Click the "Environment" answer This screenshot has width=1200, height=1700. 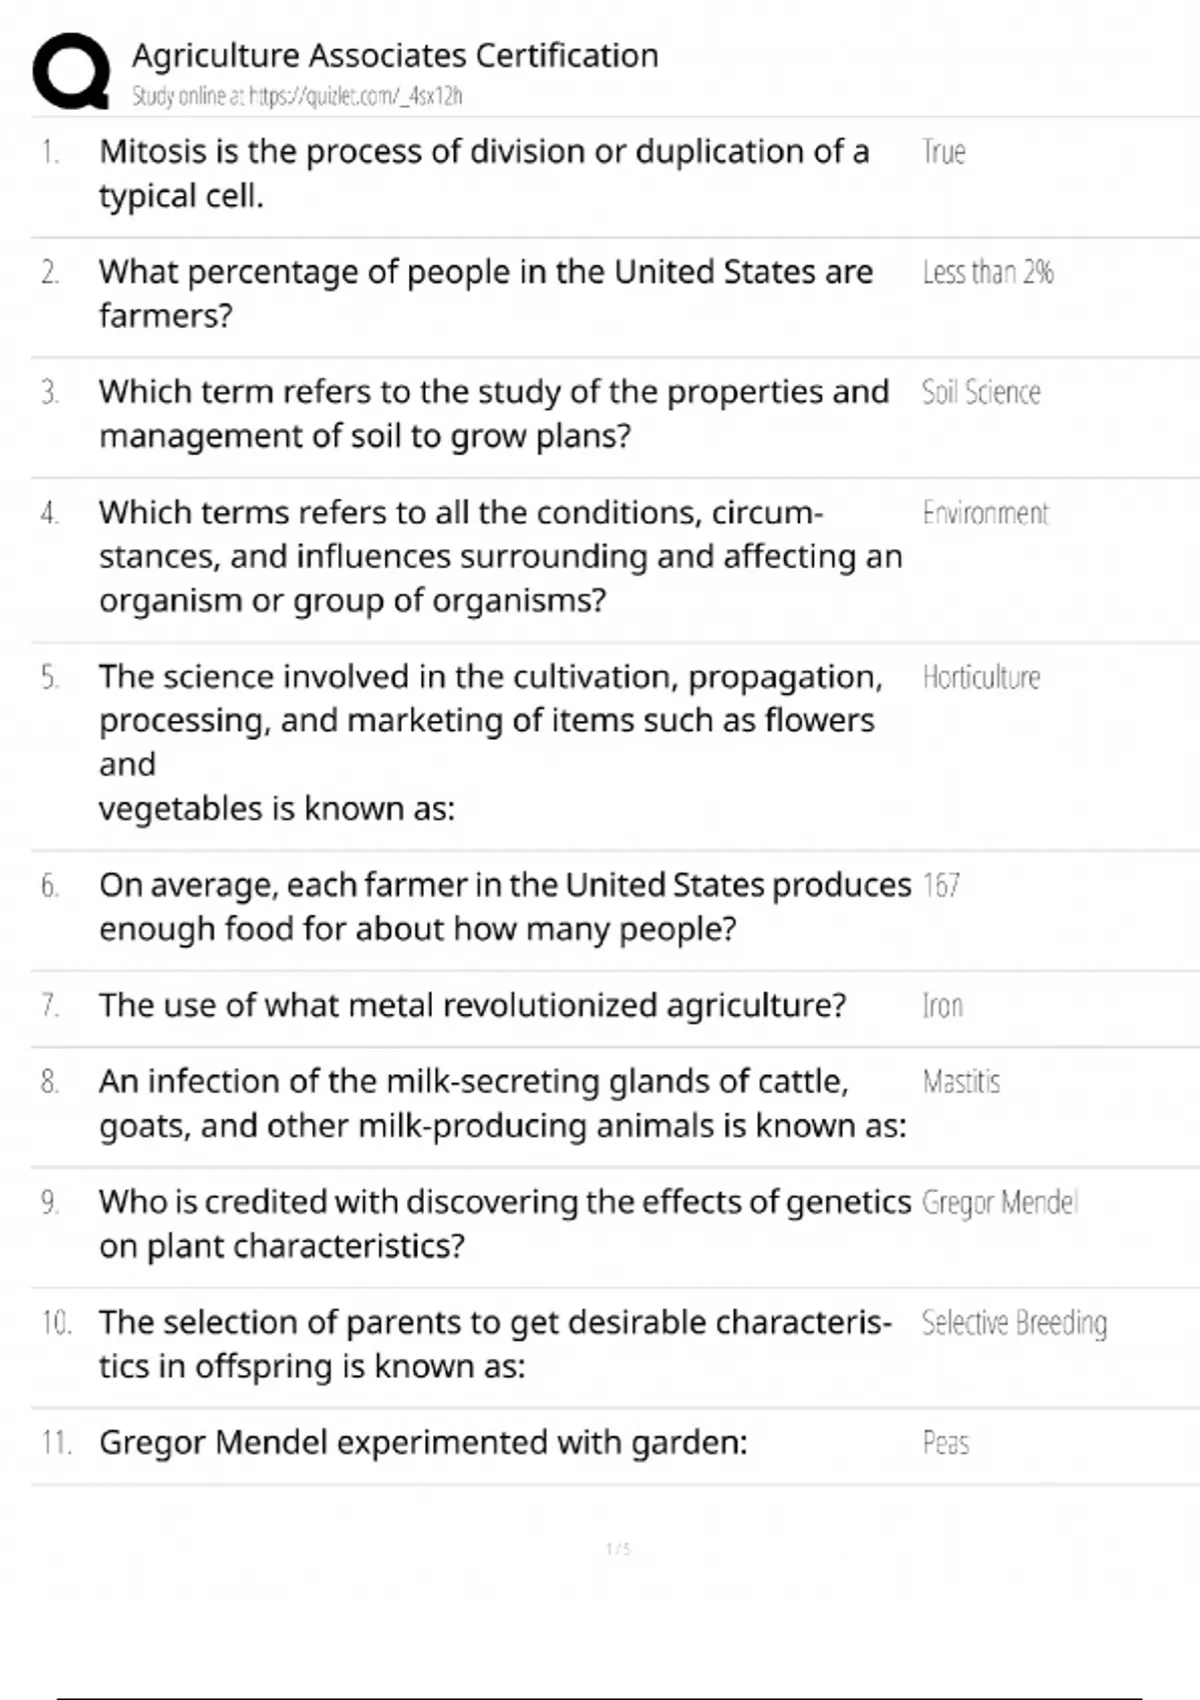point(985,513)
